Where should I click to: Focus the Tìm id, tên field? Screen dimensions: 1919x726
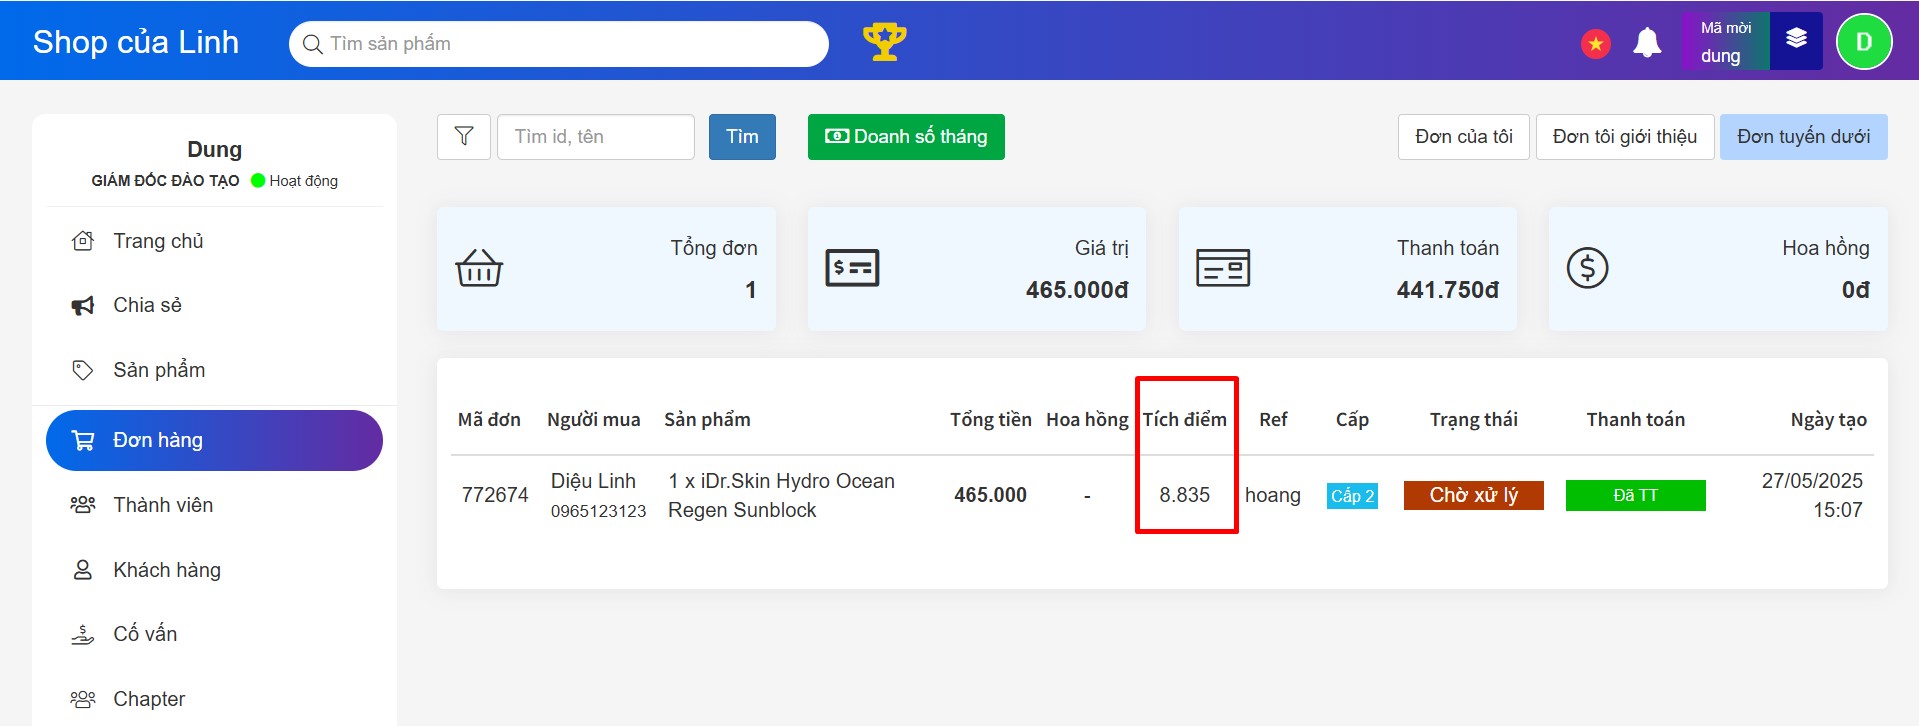pyautogui.click(x=596, y=136)
